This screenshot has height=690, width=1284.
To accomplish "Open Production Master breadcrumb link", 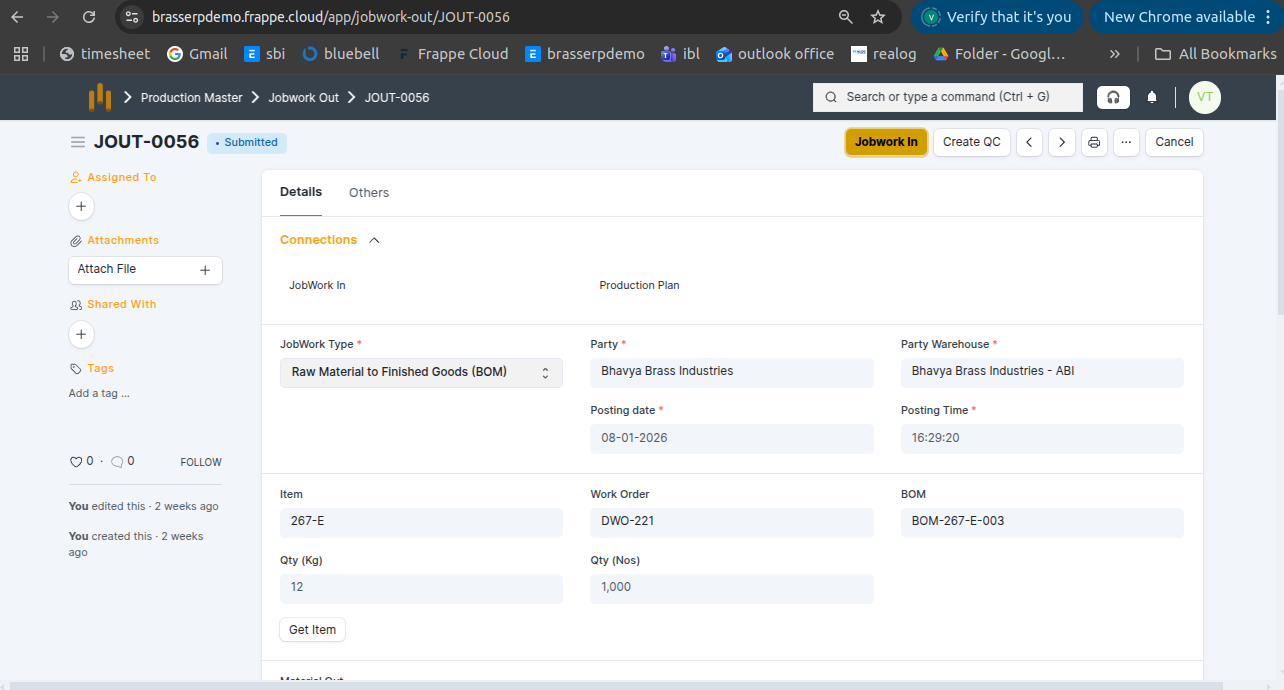I will tap(192, 98).
